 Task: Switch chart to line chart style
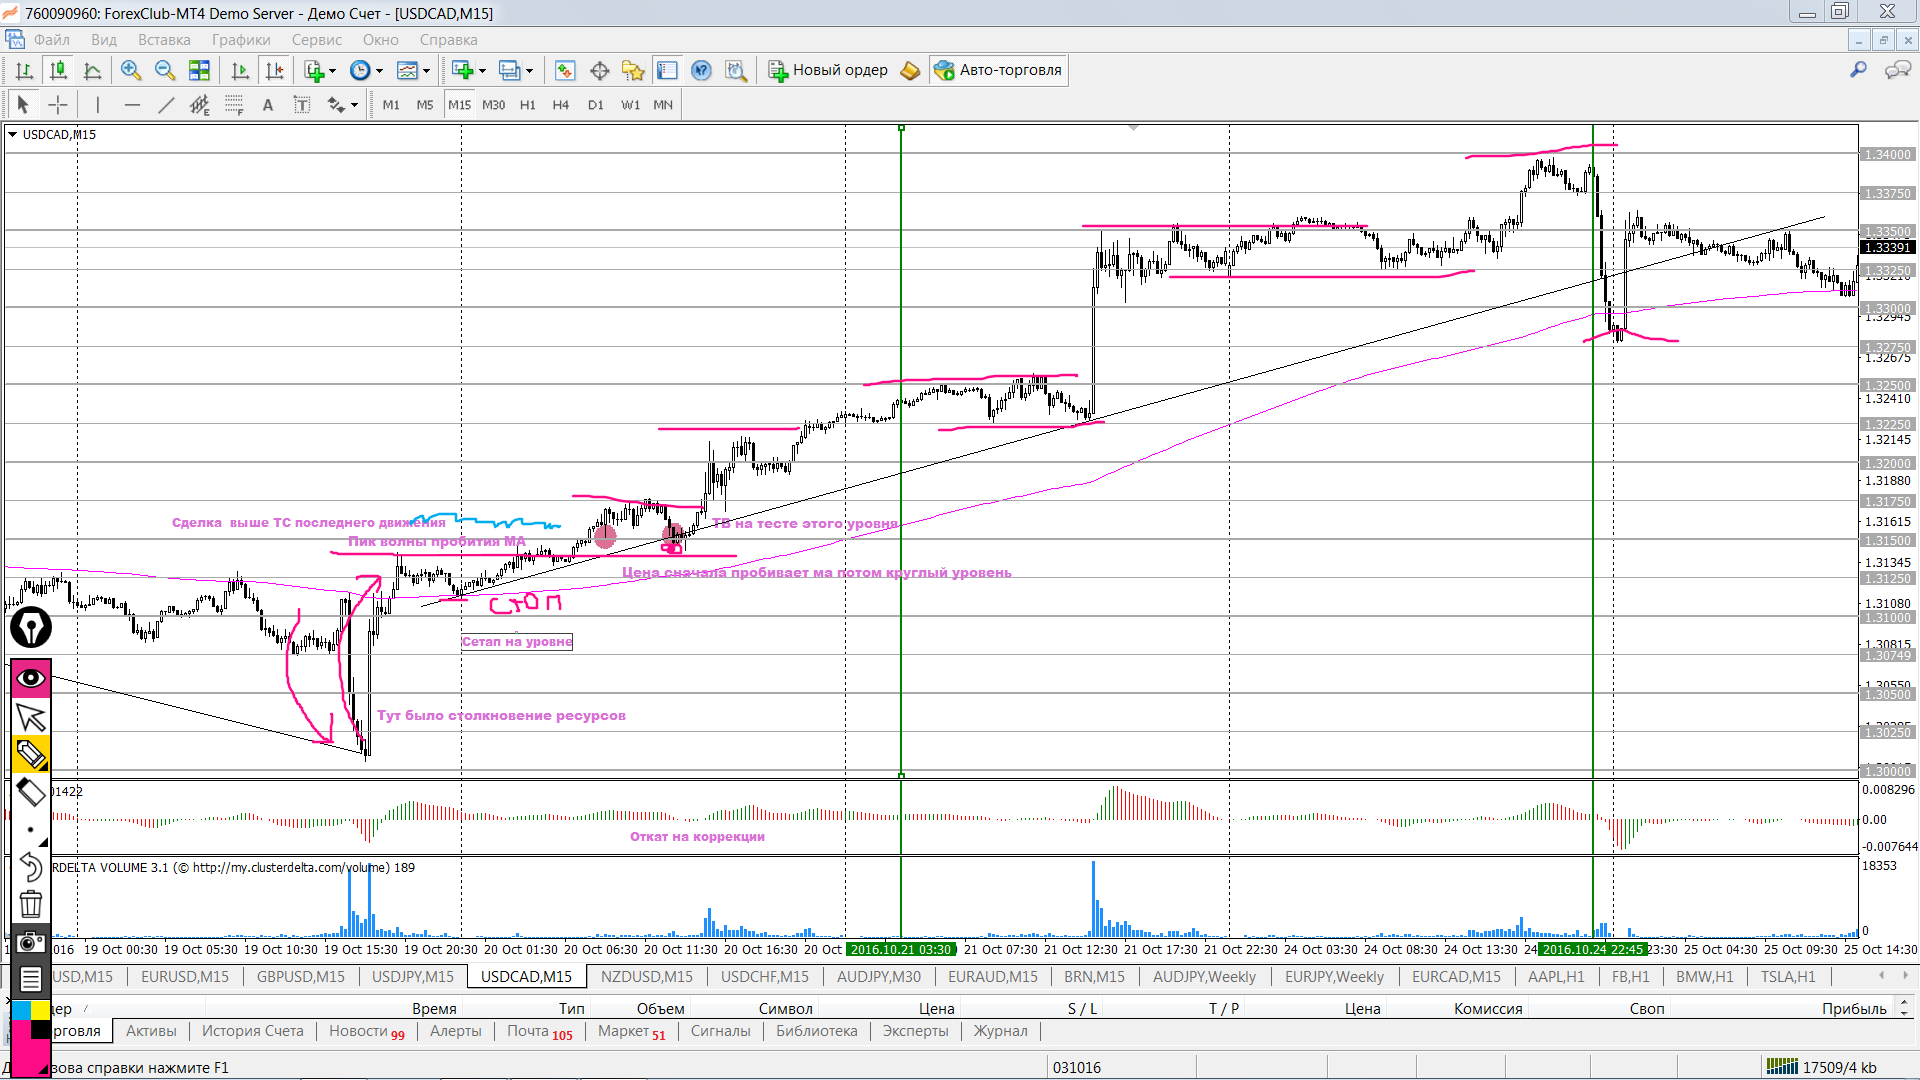tap(92, 70)
